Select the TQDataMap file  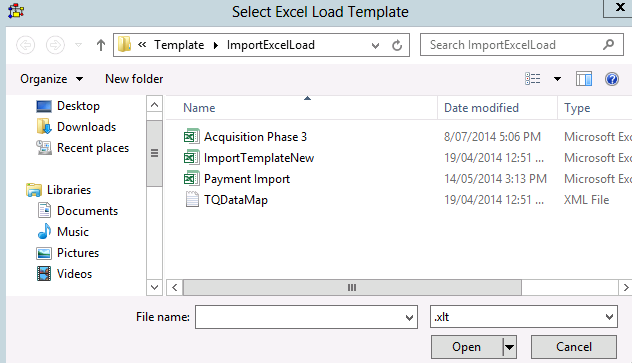pyautogui.click(x=236, y=200)
